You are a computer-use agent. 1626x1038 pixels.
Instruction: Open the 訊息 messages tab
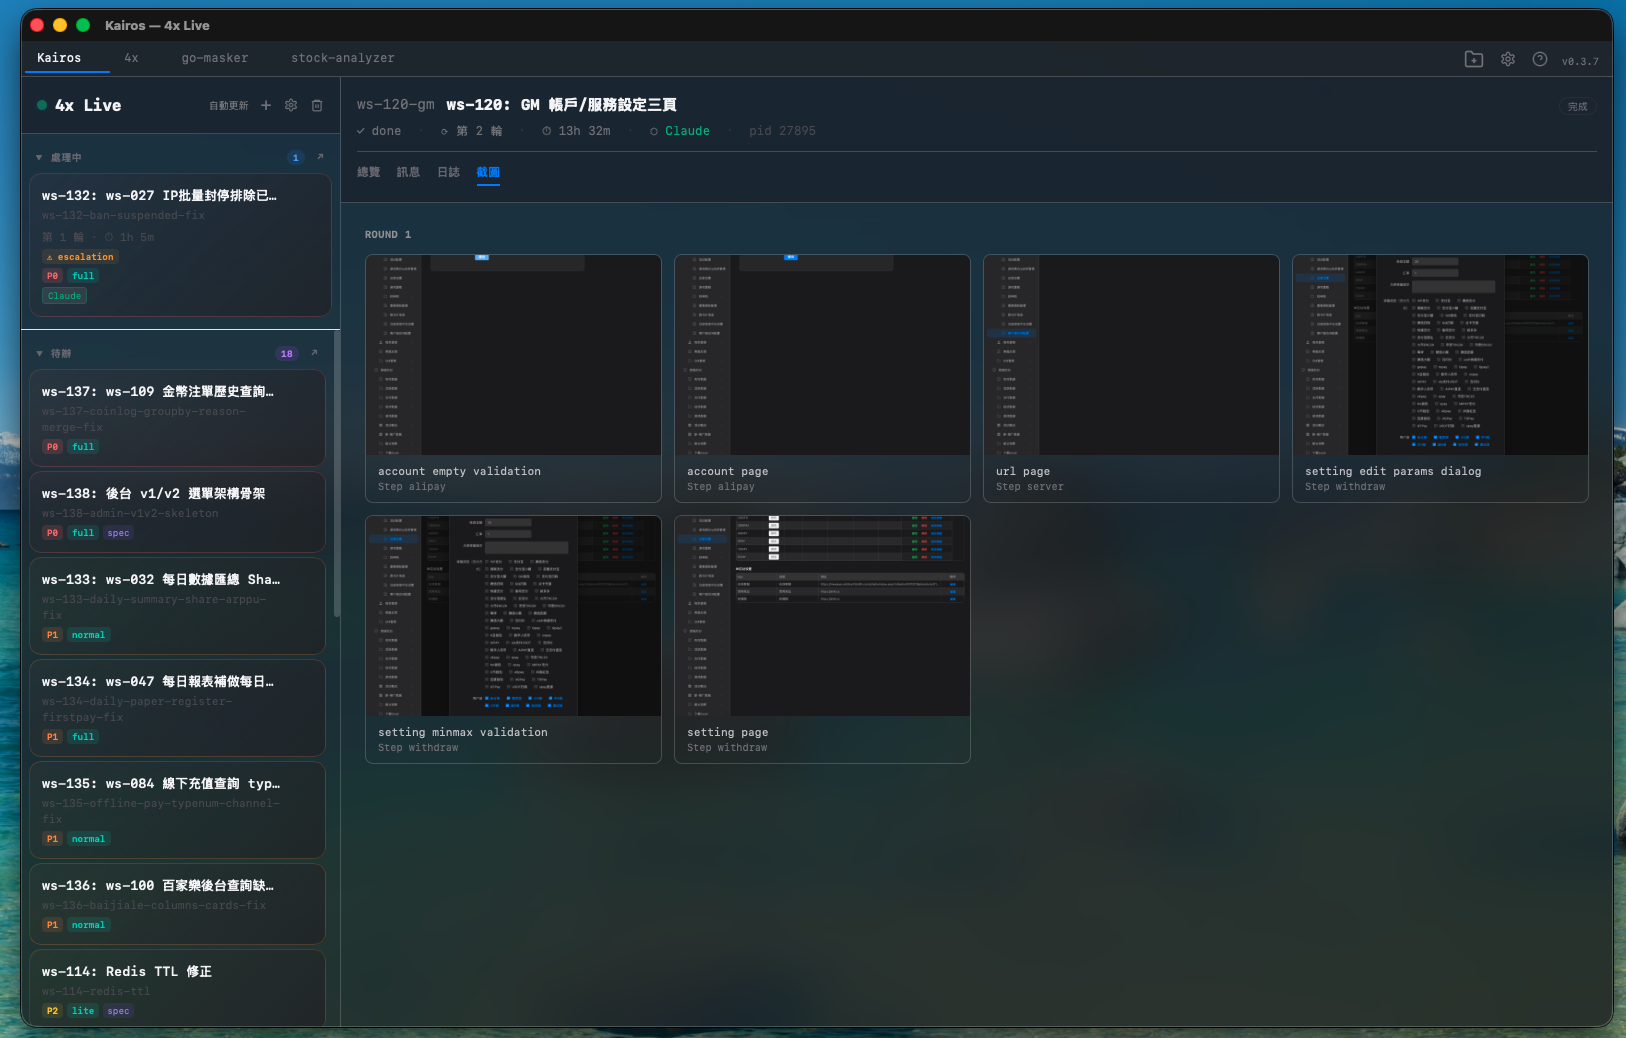(x=408, y=172)
